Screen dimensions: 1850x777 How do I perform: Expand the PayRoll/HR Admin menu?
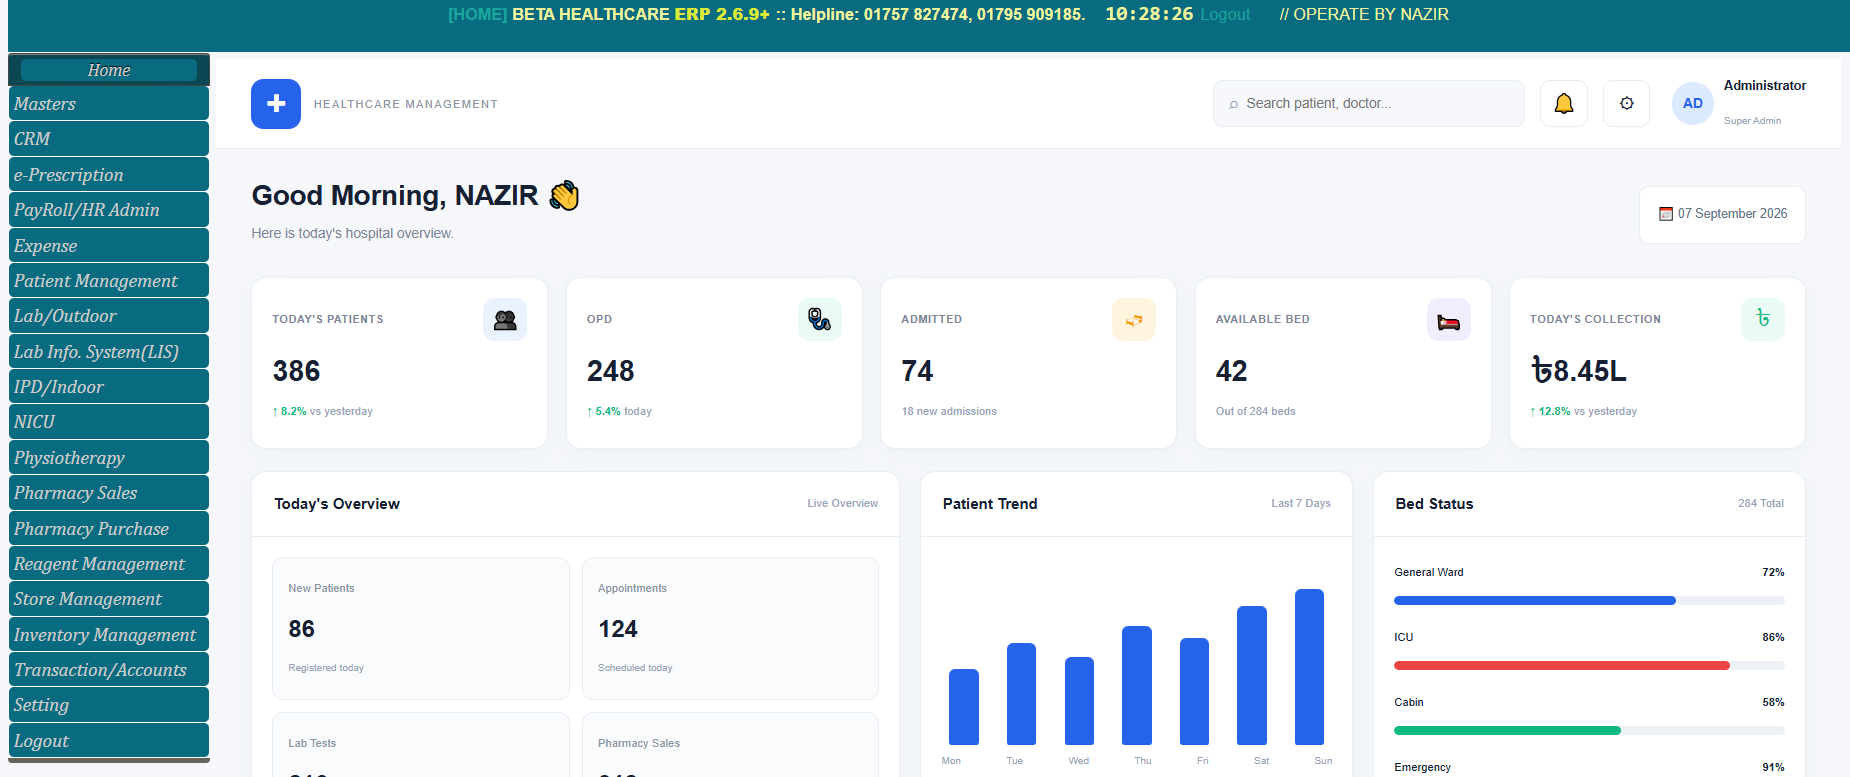click(x=109, y=210)
